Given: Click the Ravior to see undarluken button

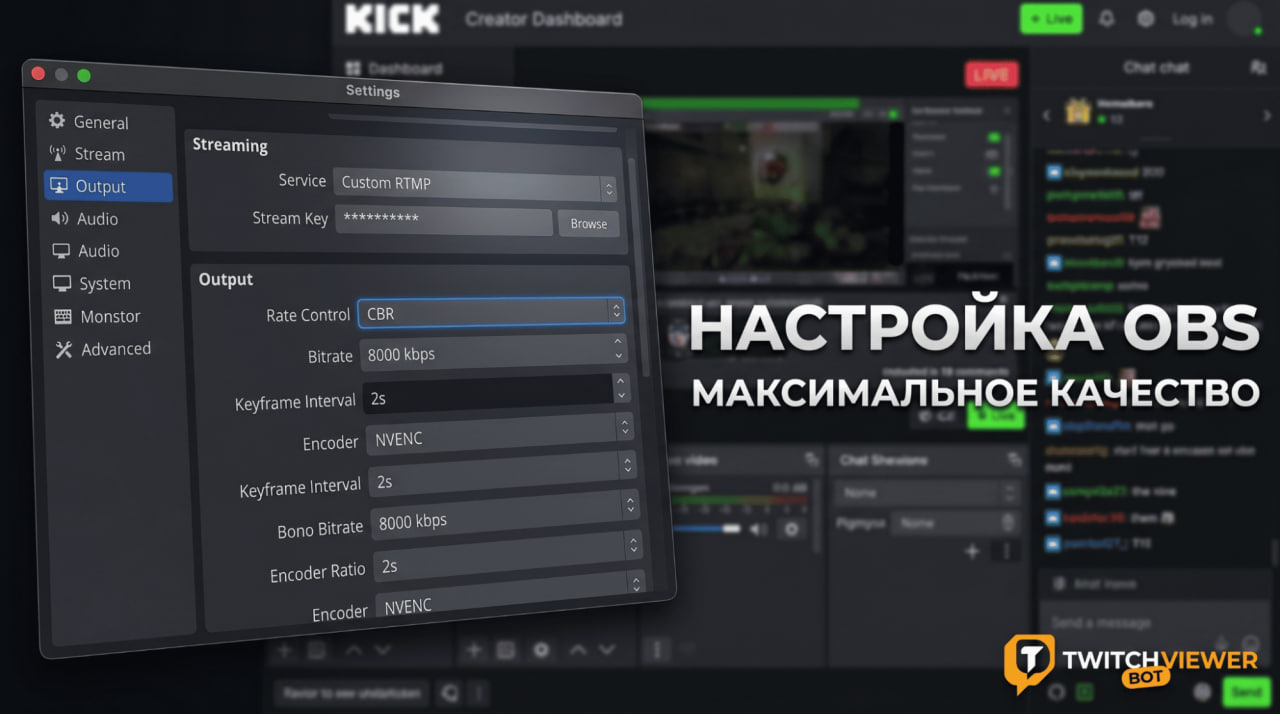Looking at the screenshot, I should coord(351,692).
